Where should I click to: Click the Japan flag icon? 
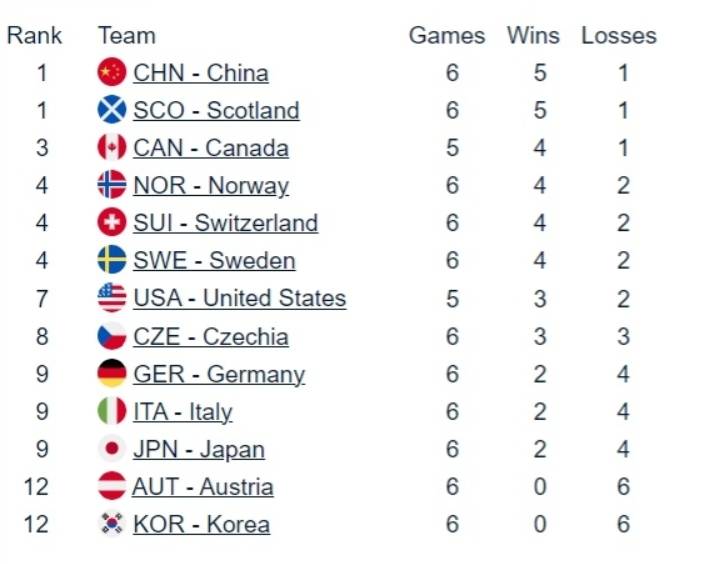point(112,449)
